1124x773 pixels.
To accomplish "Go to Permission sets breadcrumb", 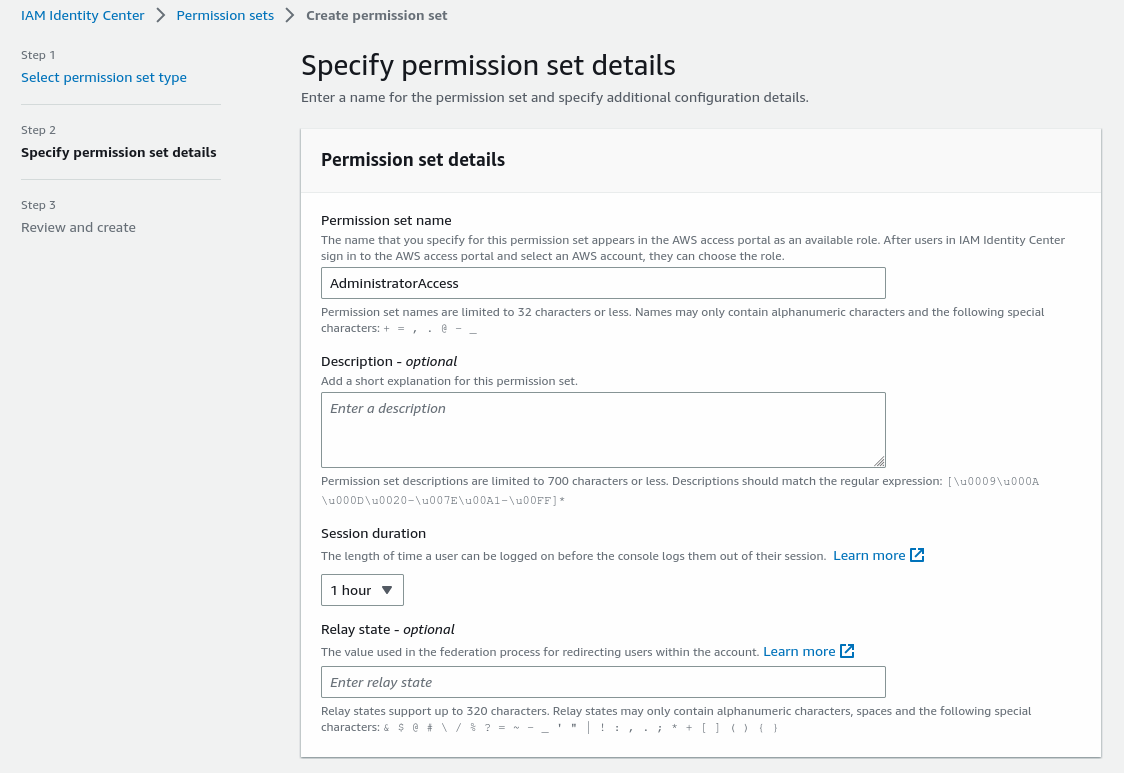I will click(x=225, y=15).
